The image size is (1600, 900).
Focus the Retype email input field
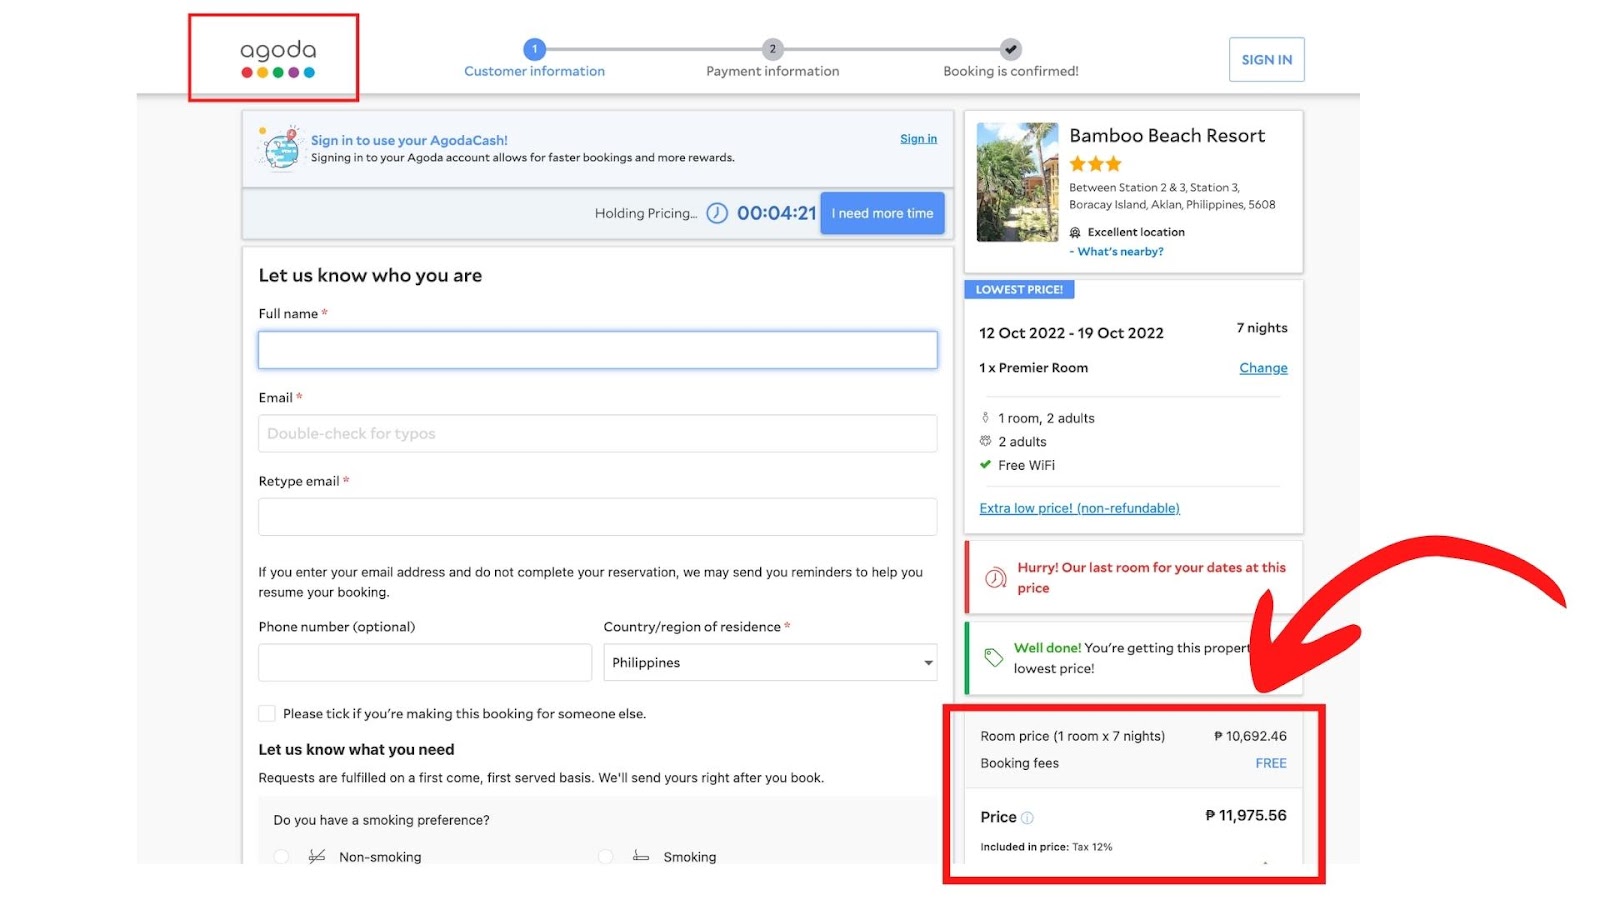pyautogui.click(x=598, y=517)
